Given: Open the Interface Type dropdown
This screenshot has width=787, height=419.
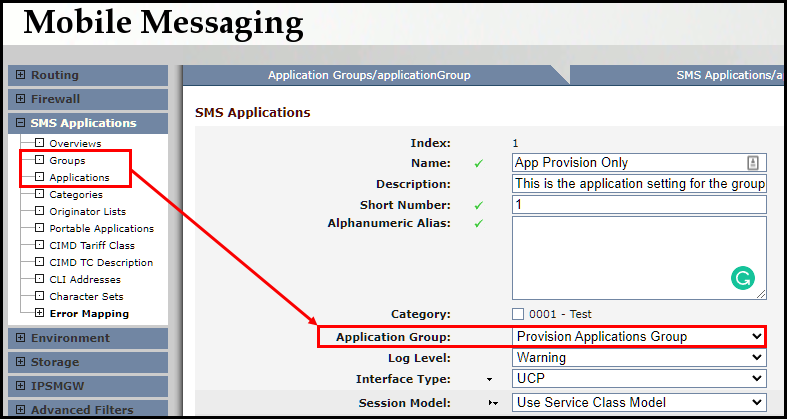Looking at the screenshot, I should [639, 379].
